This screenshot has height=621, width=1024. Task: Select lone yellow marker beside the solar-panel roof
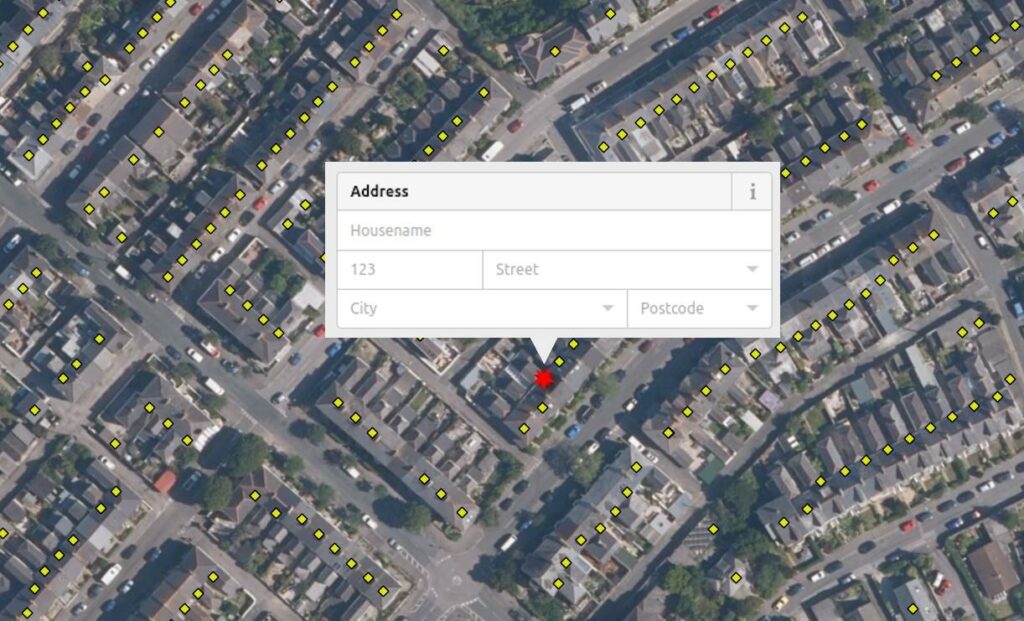[x=713, y=529]
